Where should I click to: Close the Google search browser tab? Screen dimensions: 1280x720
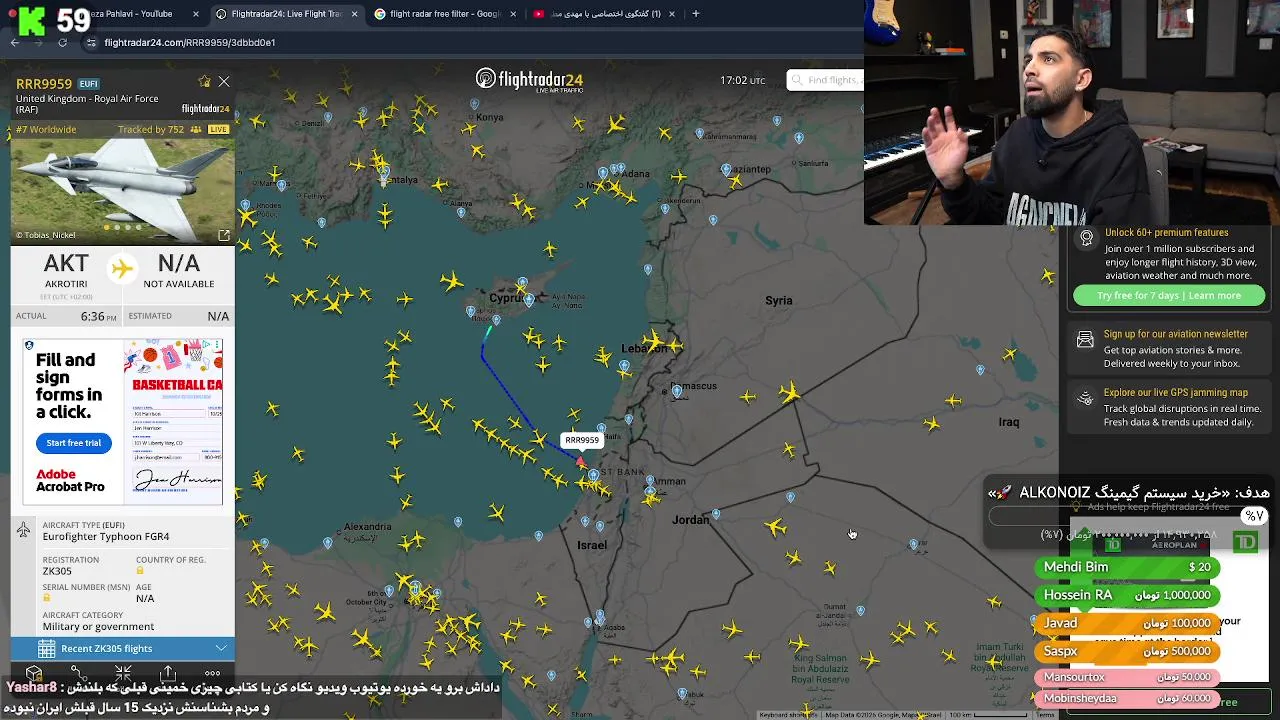click(513, 14)
